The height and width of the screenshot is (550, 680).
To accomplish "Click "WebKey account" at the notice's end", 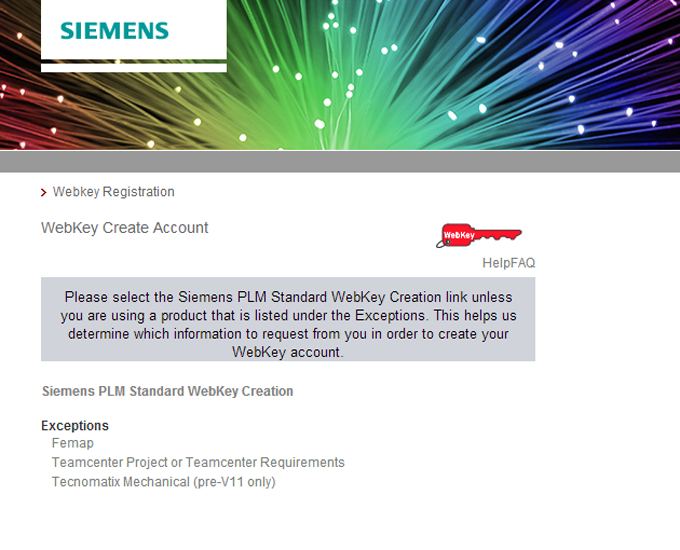I will (x=288, y=352).
